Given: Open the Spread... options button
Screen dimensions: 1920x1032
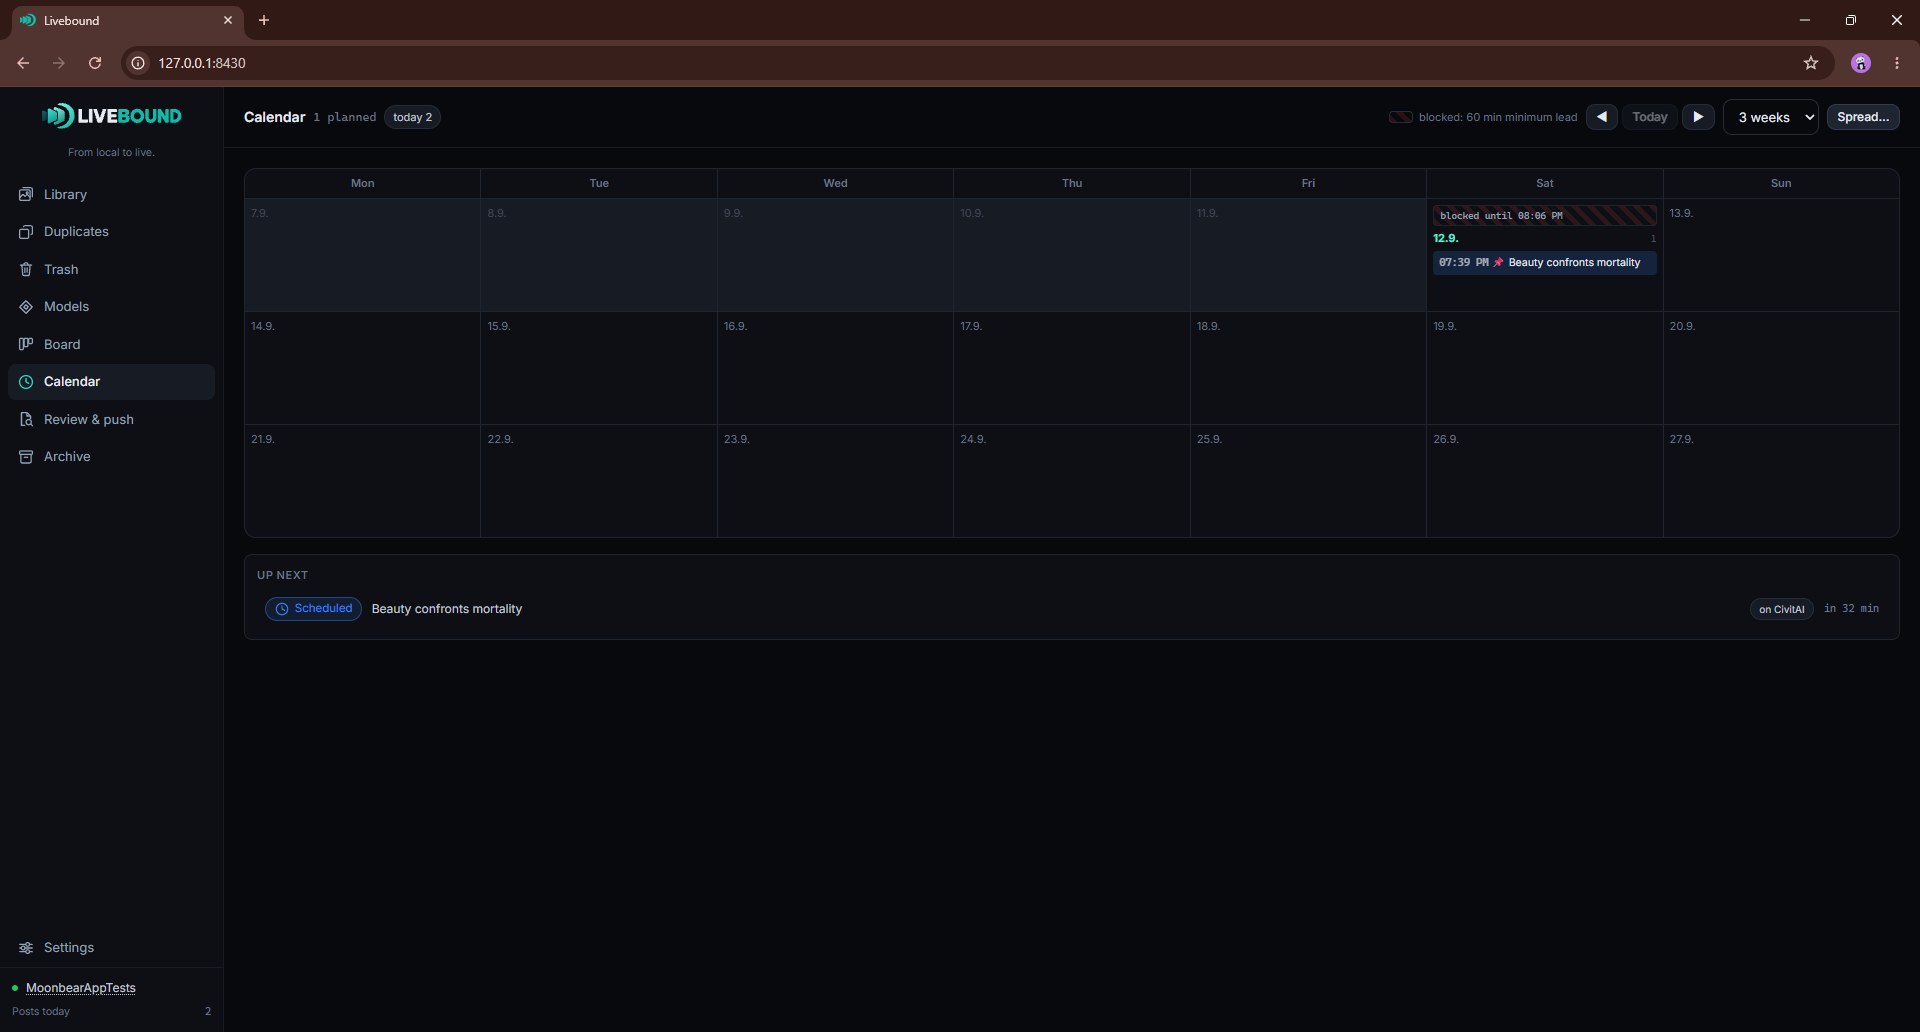Looking at the screenshot, I should tap(1863, 117).
